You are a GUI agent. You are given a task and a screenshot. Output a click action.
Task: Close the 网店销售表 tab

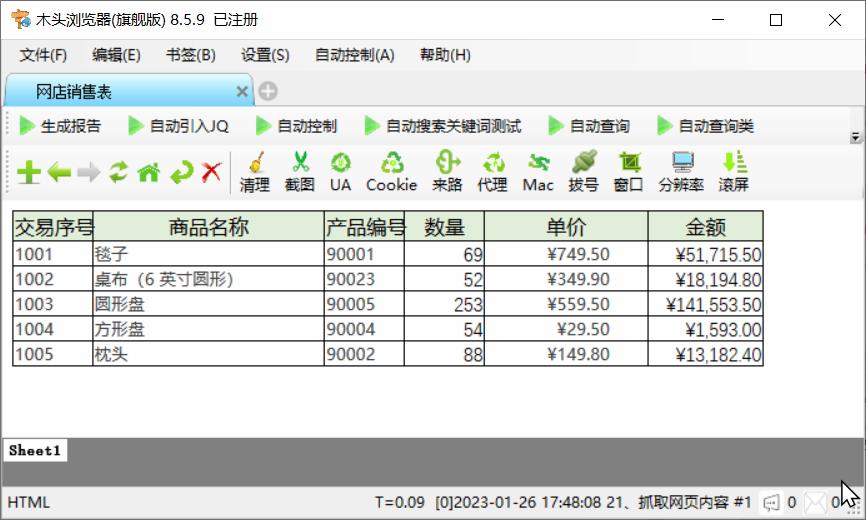(x=242, y=92)
